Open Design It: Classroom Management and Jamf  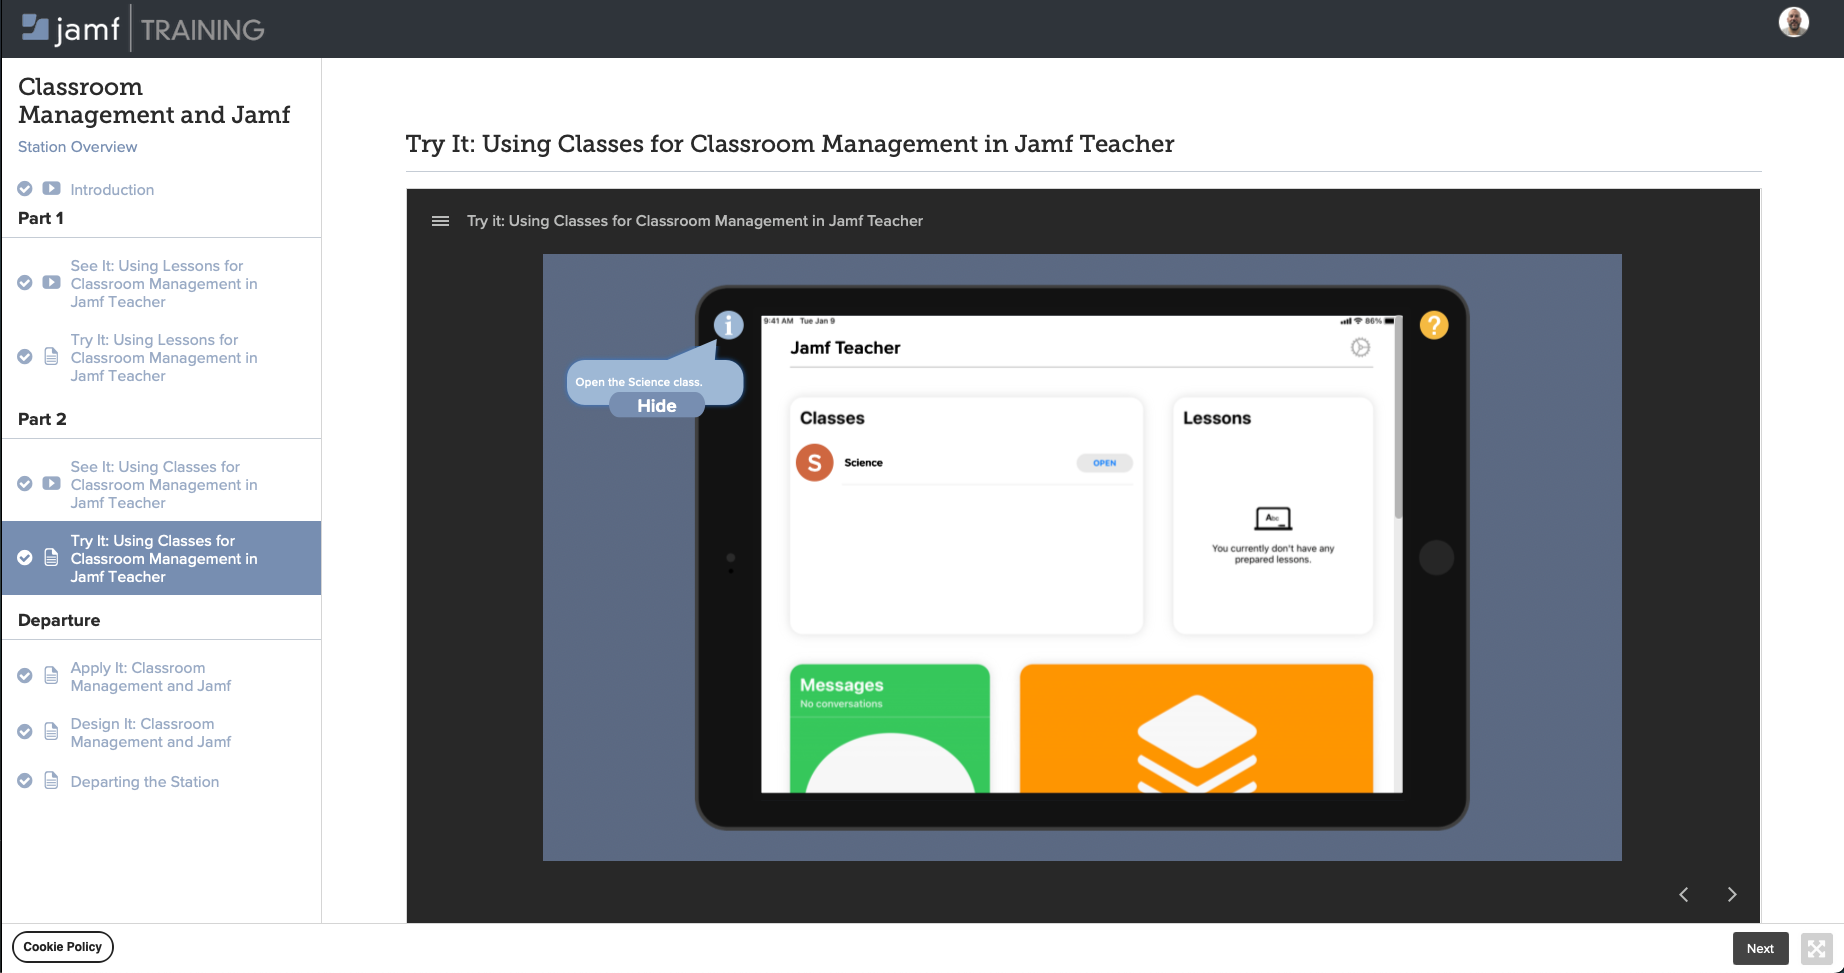pos(150,732)
